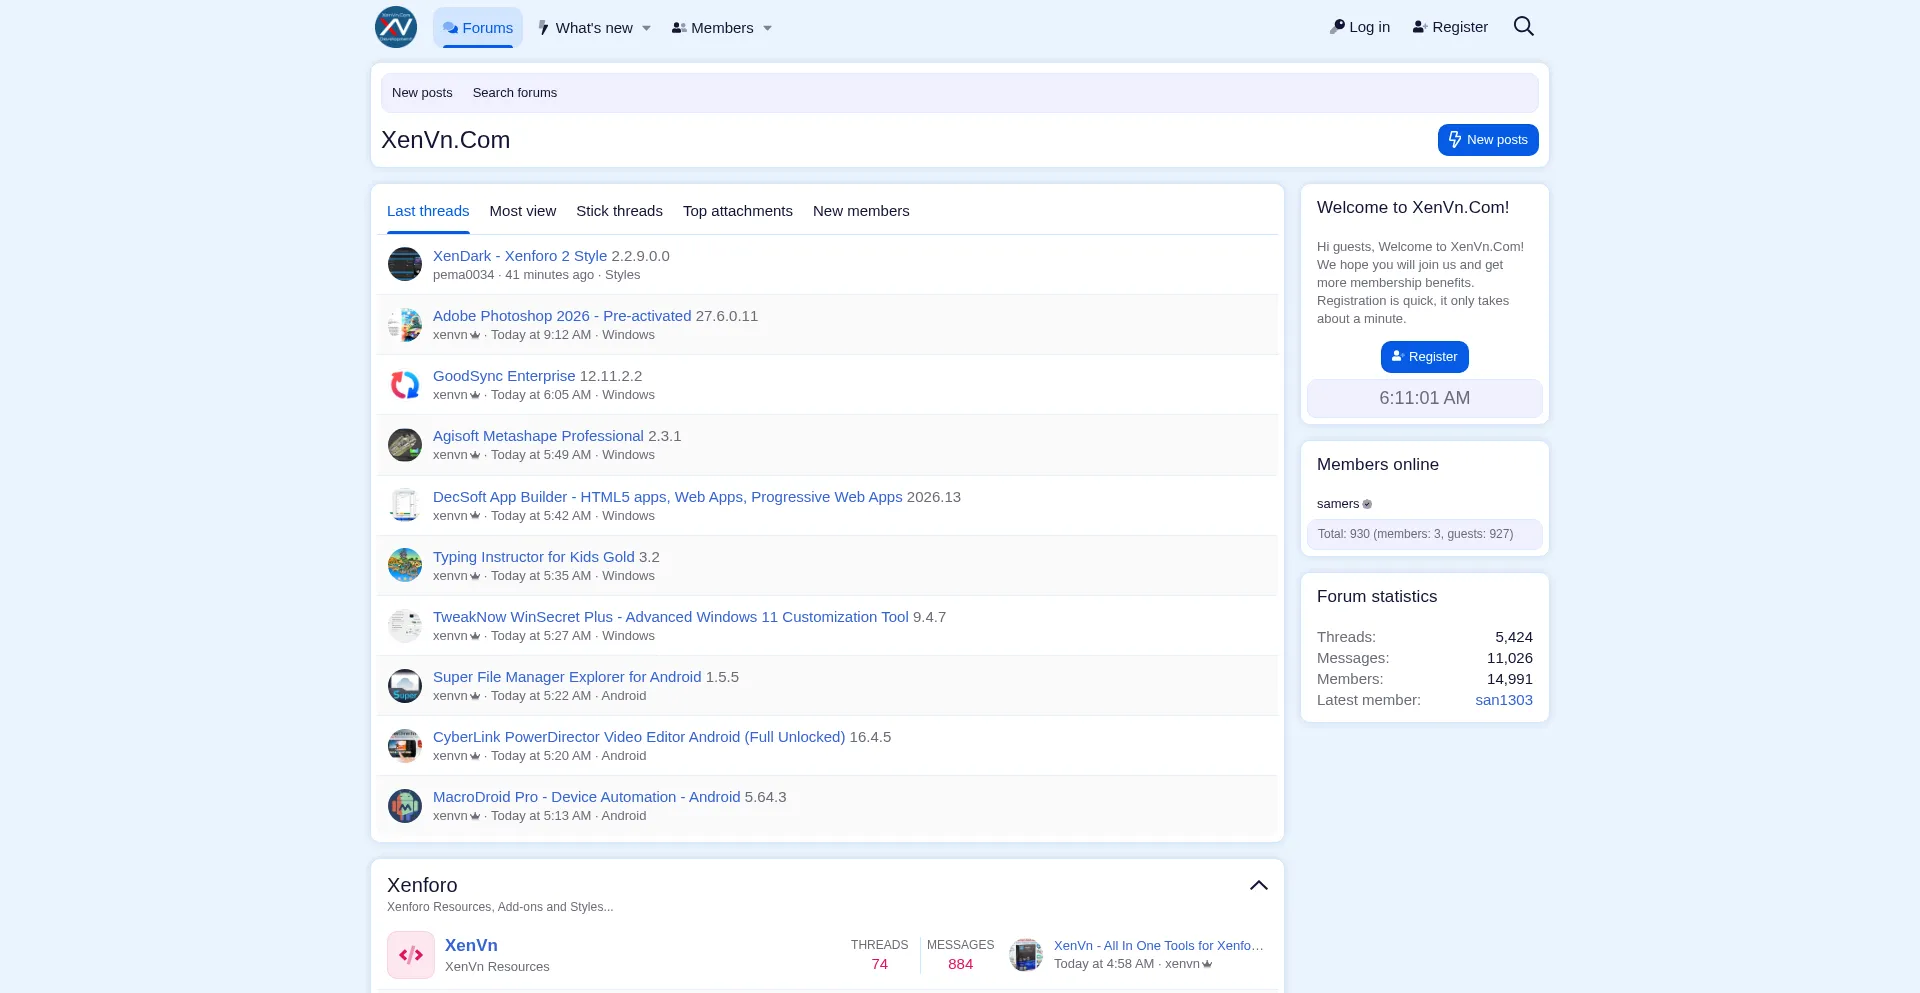Open CyberLink PowerDirector Video Editor thread

(x=639, y=737)
